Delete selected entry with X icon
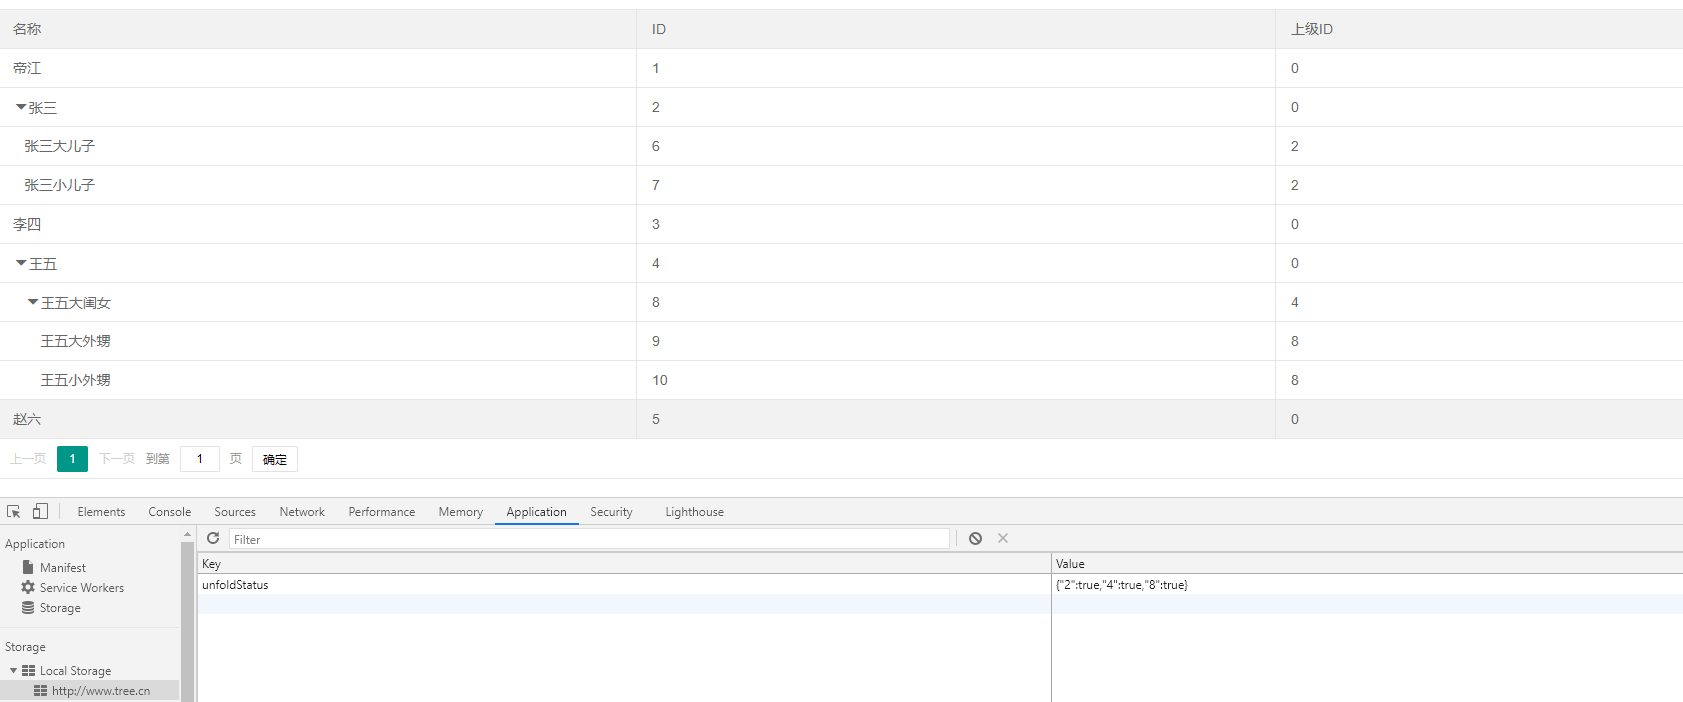The height and width of the screenshot is (702, 1683). [1003, 539]
